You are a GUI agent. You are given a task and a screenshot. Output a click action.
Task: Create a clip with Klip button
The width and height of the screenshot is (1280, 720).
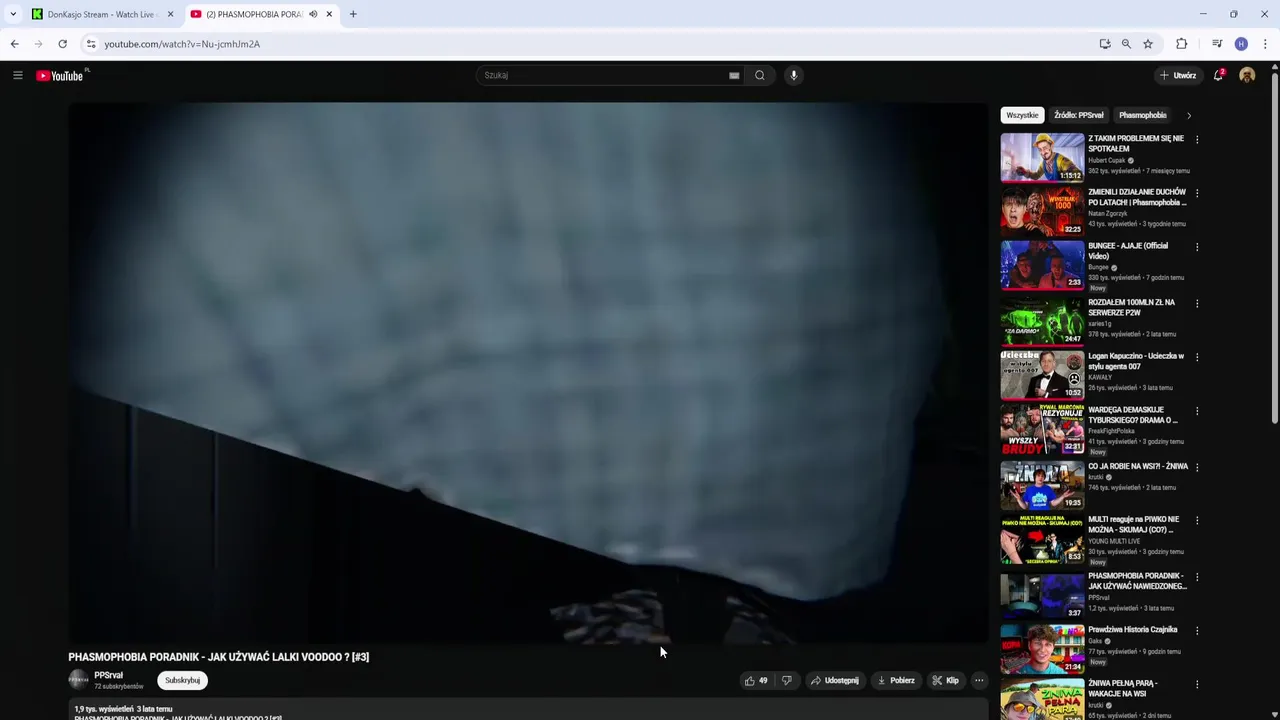tap(946, 680)
